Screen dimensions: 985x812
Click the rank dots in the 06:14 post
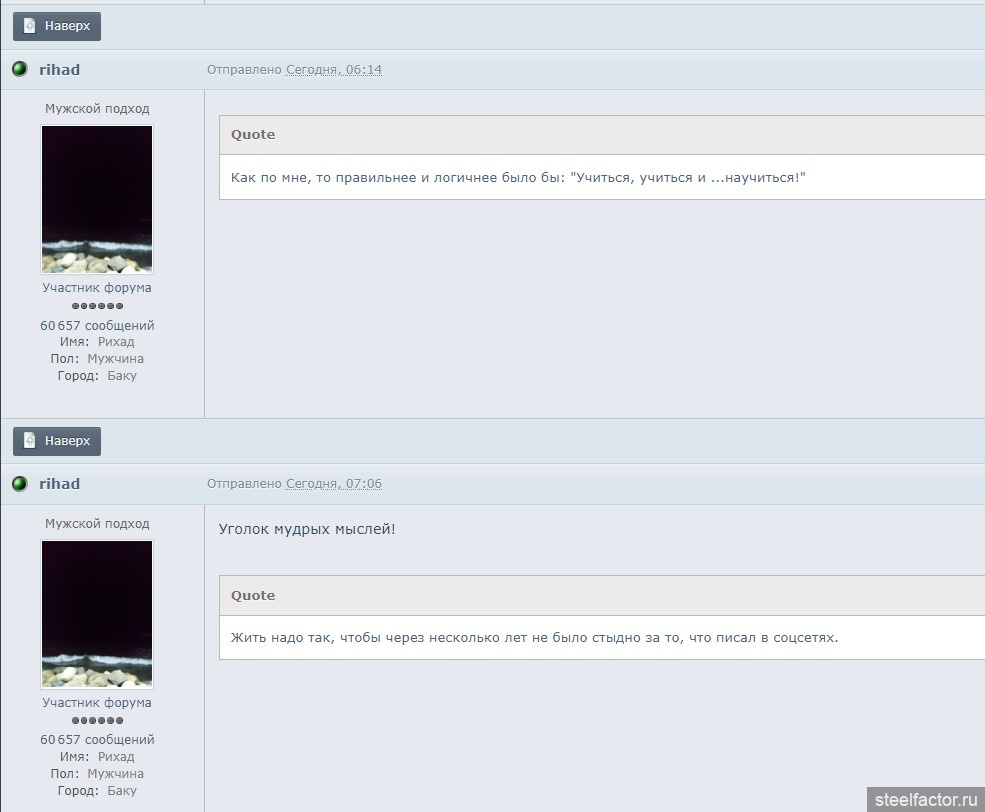click(x=97, y=306)
